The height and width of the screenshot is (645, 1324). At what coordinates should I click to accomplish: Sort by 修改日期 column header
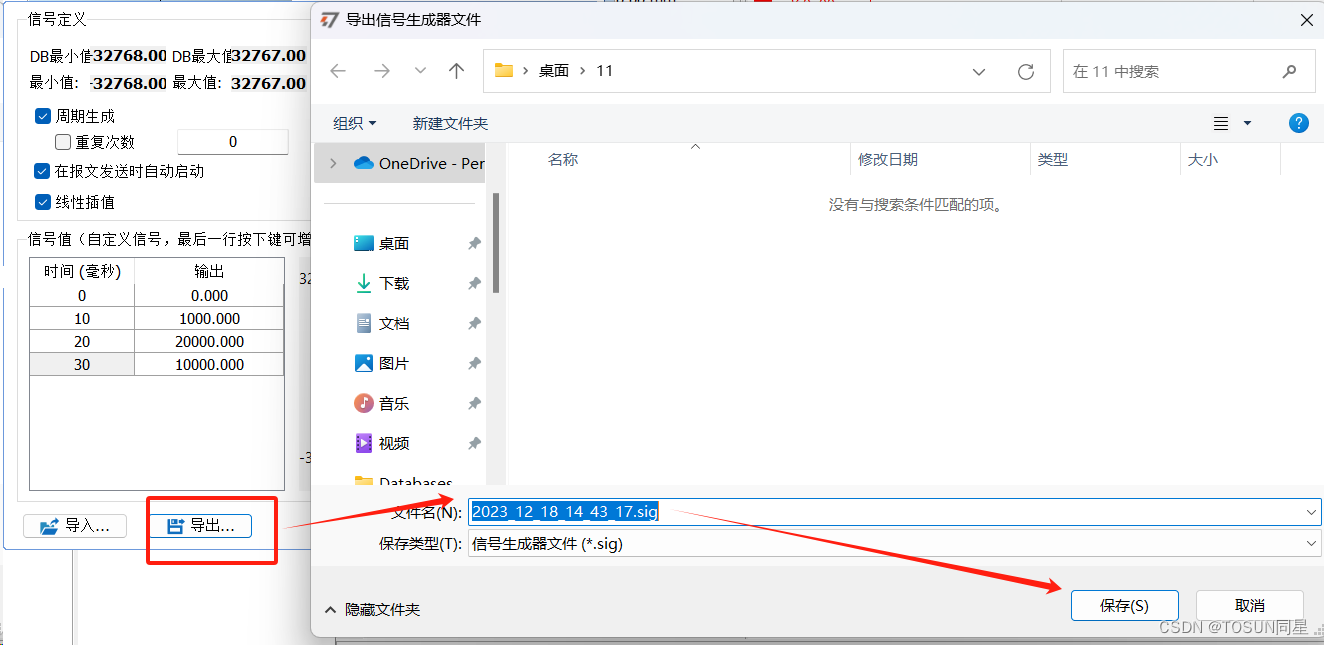(x=888, y=159)
